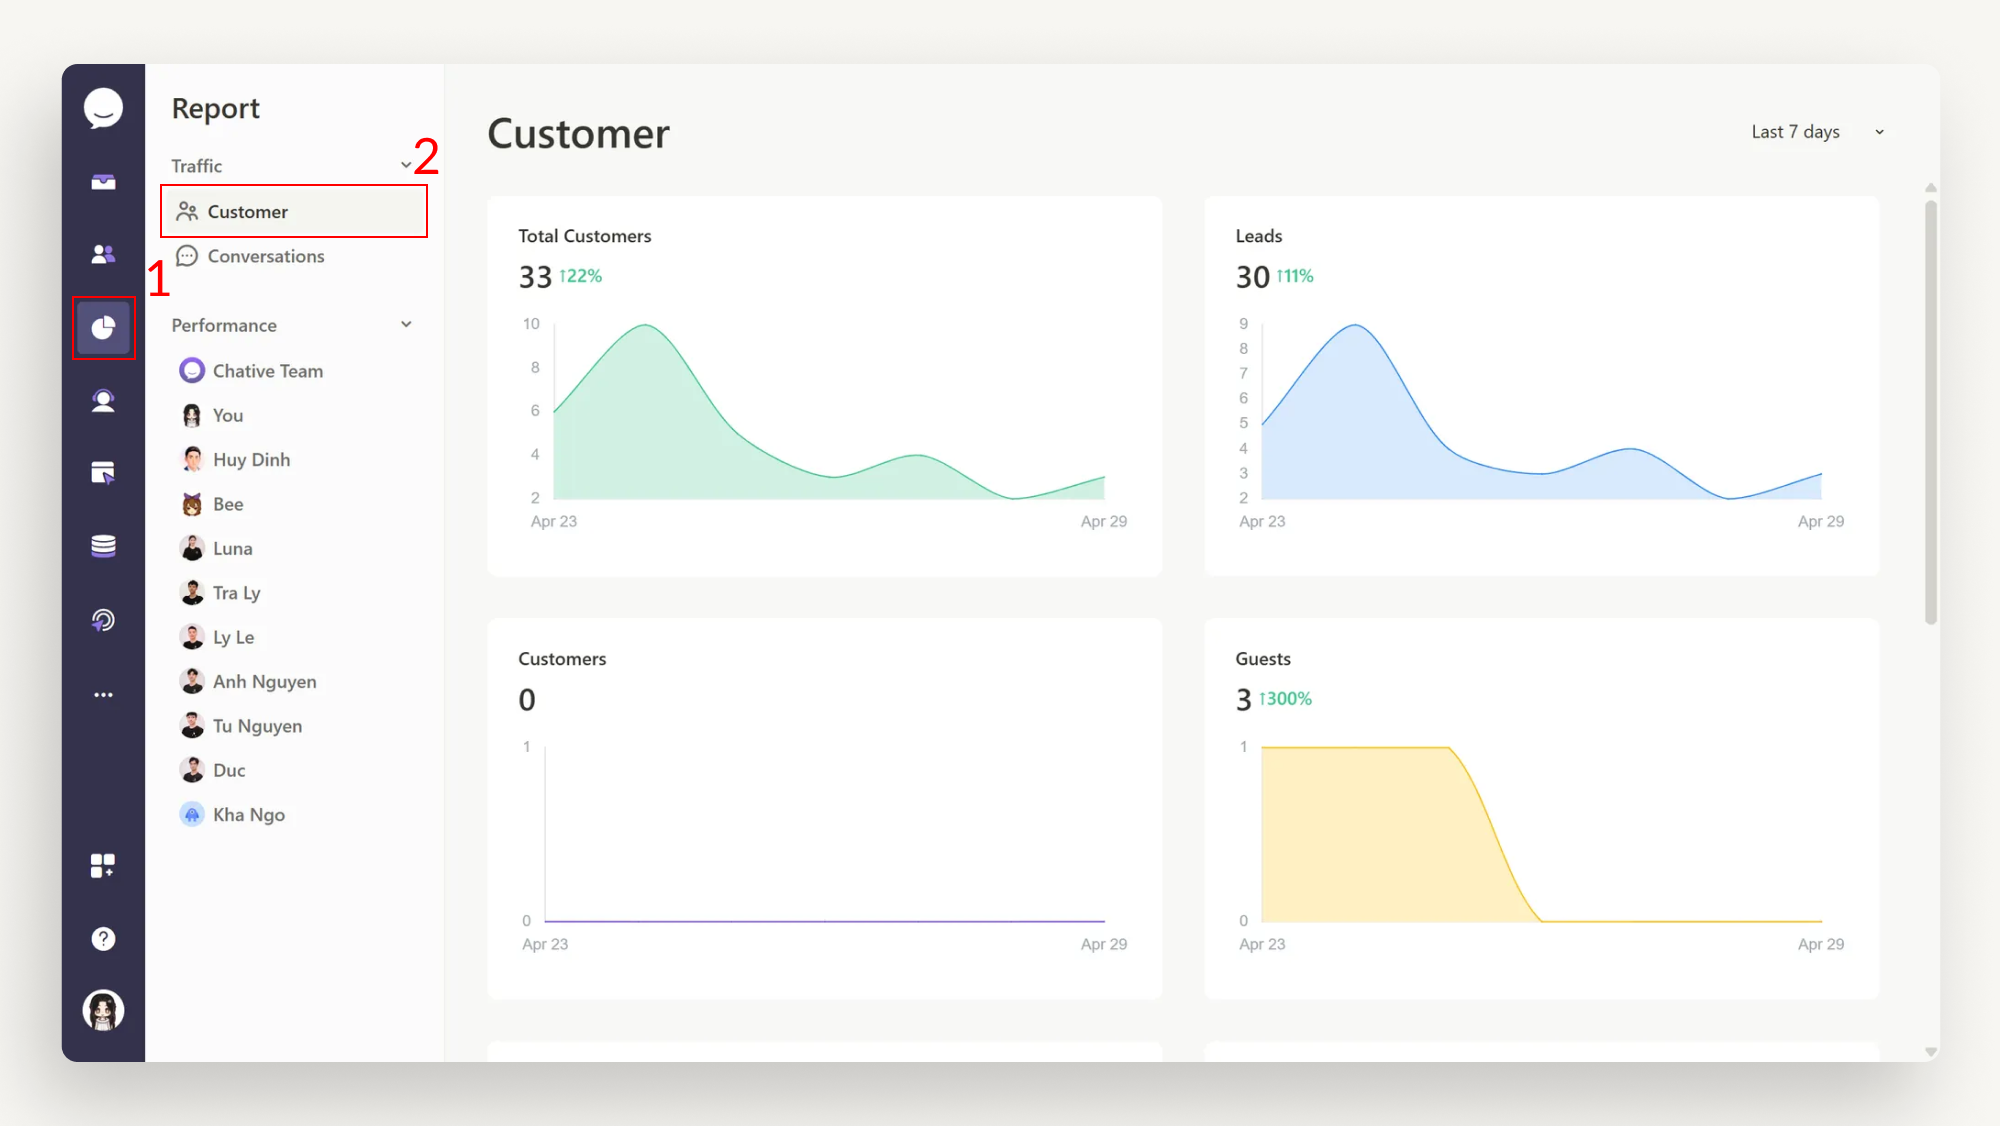Click the more options ellipsis in the sidebar

[x=104, y=694]
